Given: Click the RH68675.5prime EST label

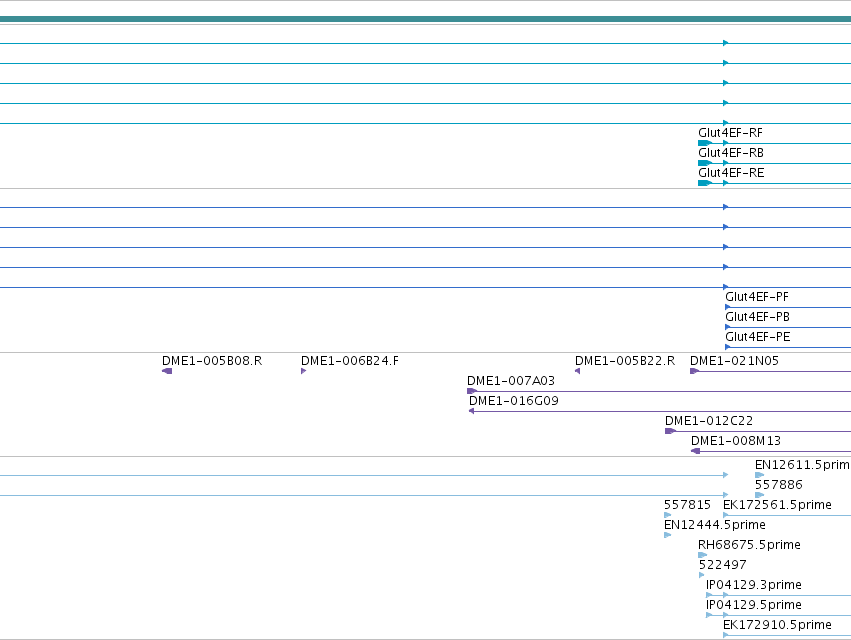Looking at the screenshot, I should click(x=749, y=546).
